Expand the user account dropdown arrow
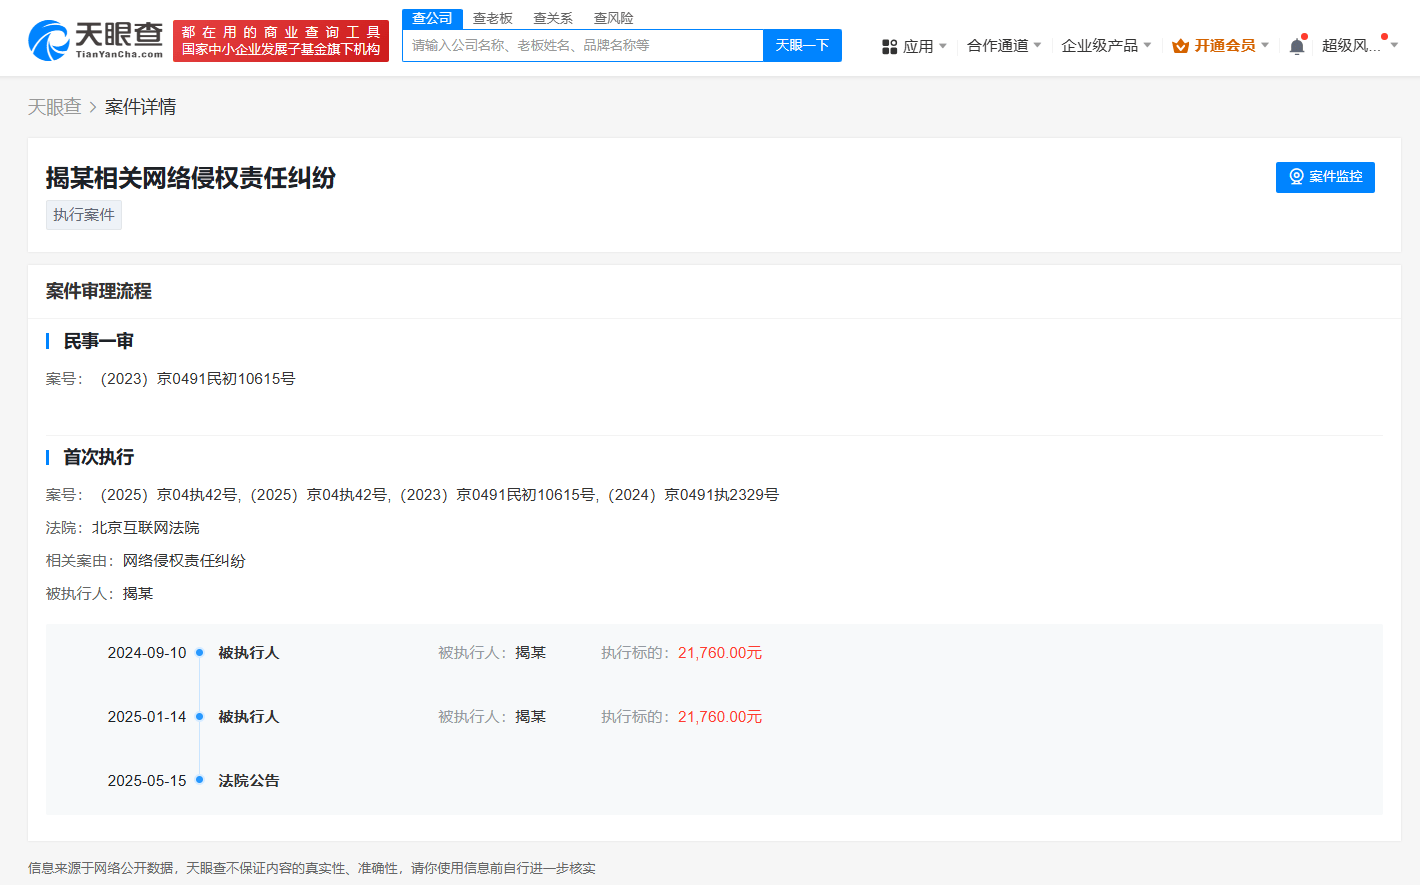 (x=1394, y=45)
